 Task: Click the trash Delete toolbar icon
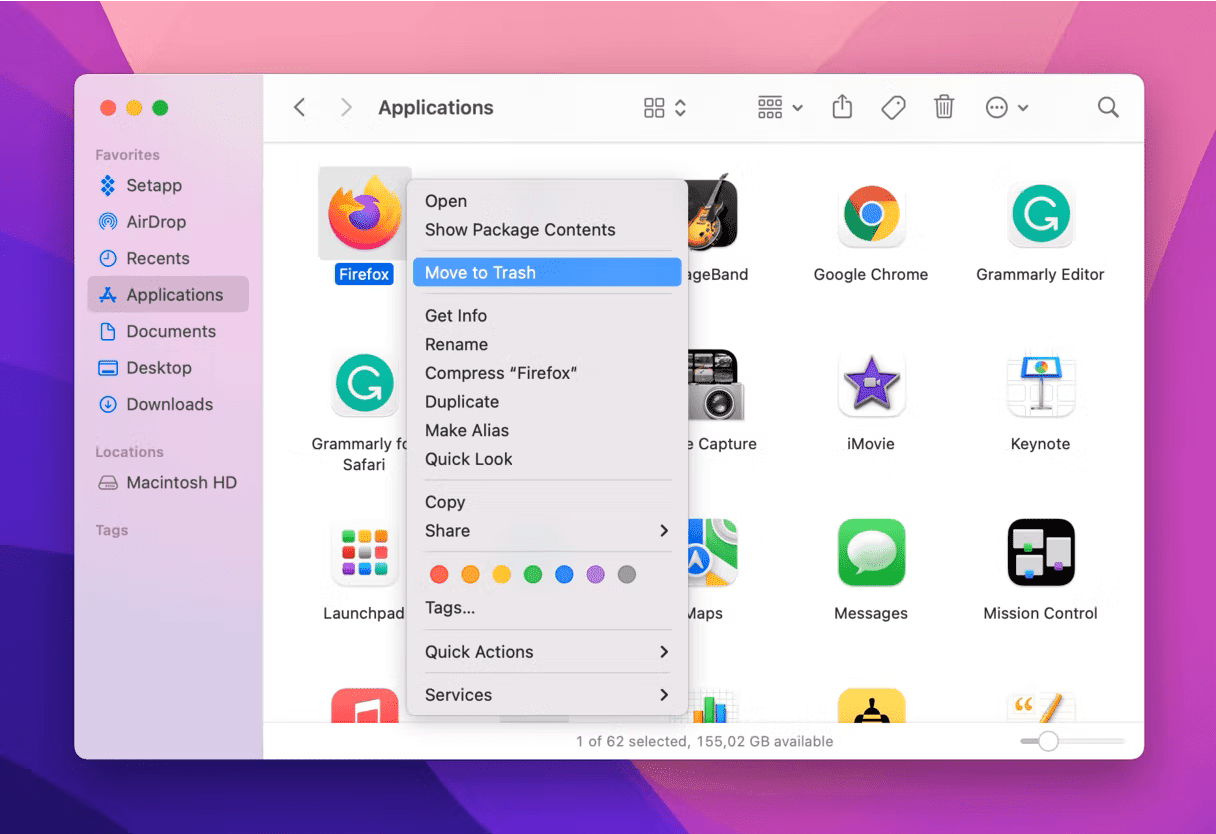(x=944, y=107)
